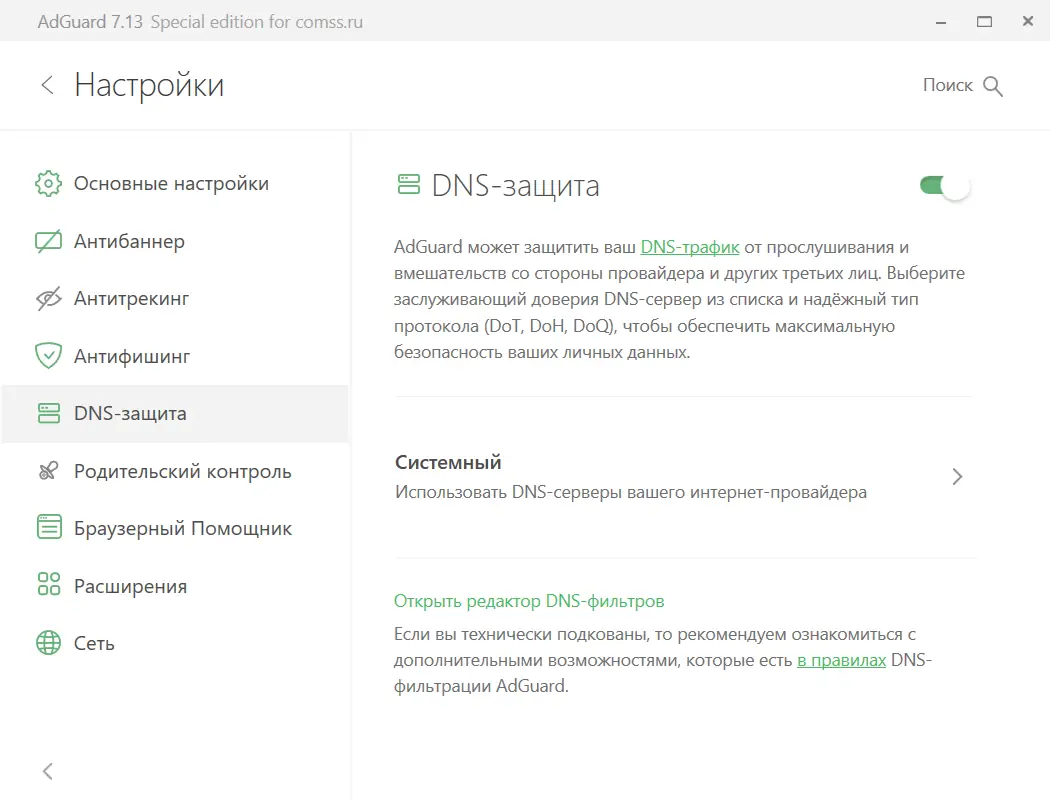1050x800 pixels.
Task: Open the Родительский контроль section
Action: [175, 471]
